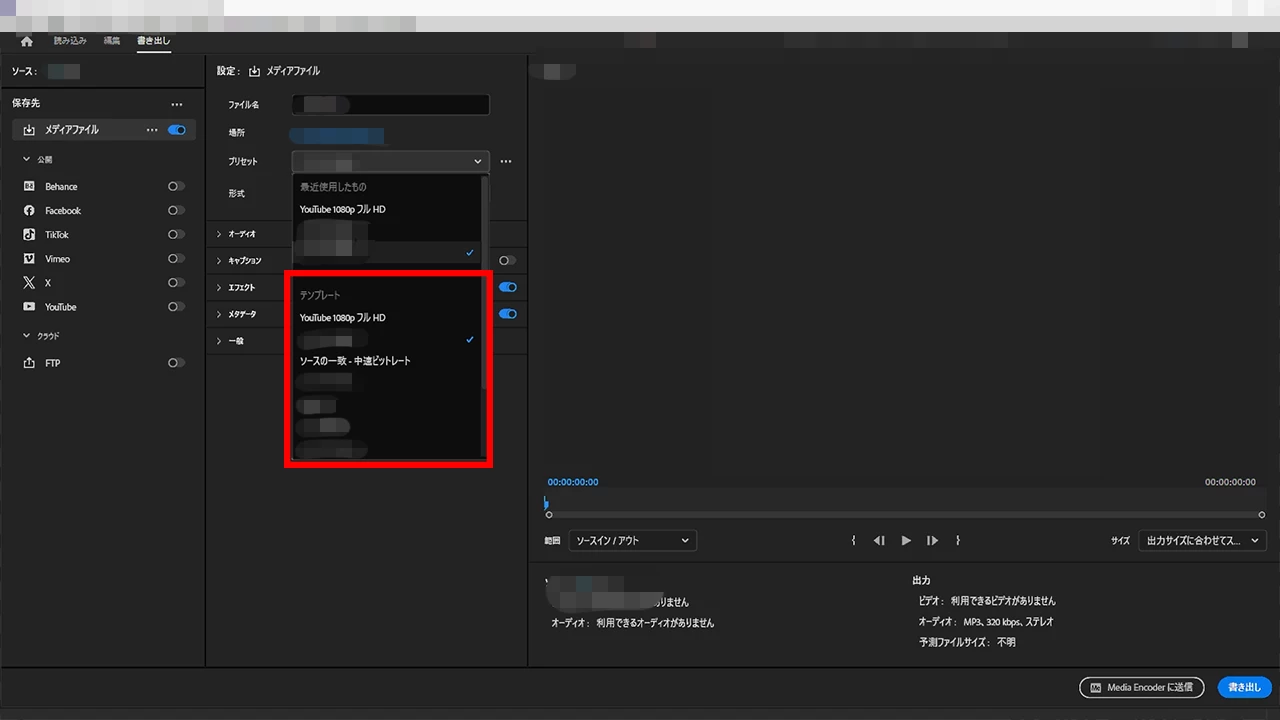This screenshot has width=1280, height=720.
Task: Go to the Home screen icon
Action: (27, 41)
